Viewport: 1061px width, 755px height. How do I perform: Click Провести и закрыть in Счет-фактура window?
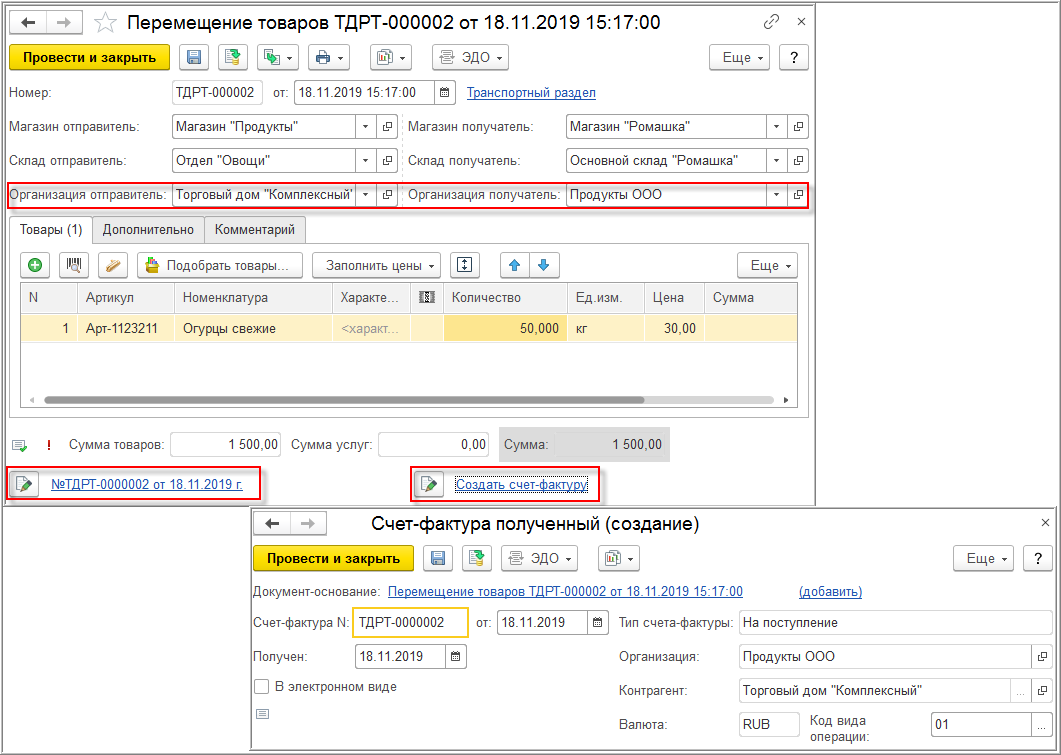tap(333, 559)
